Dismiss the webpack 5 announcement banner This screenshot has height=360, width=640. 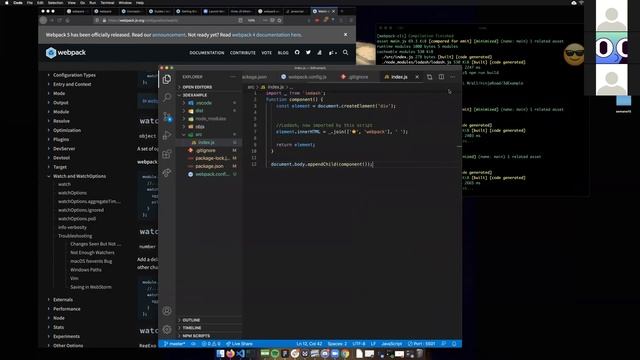[346, 35]
